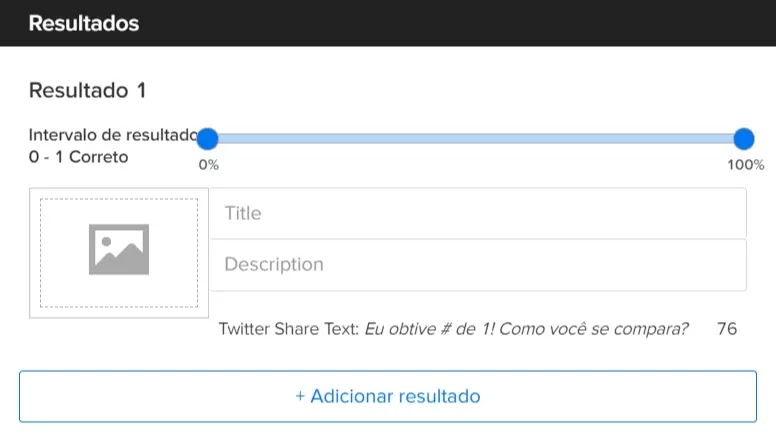Click the character counter showing 76
The width and height of the screenshot is (776, 441).
tap(727, 329)
